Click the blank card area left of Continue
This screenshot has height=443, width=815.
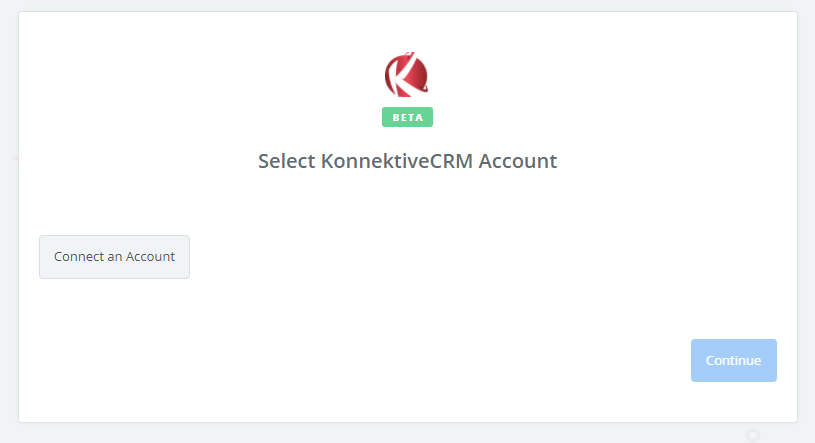click(364, 360)
